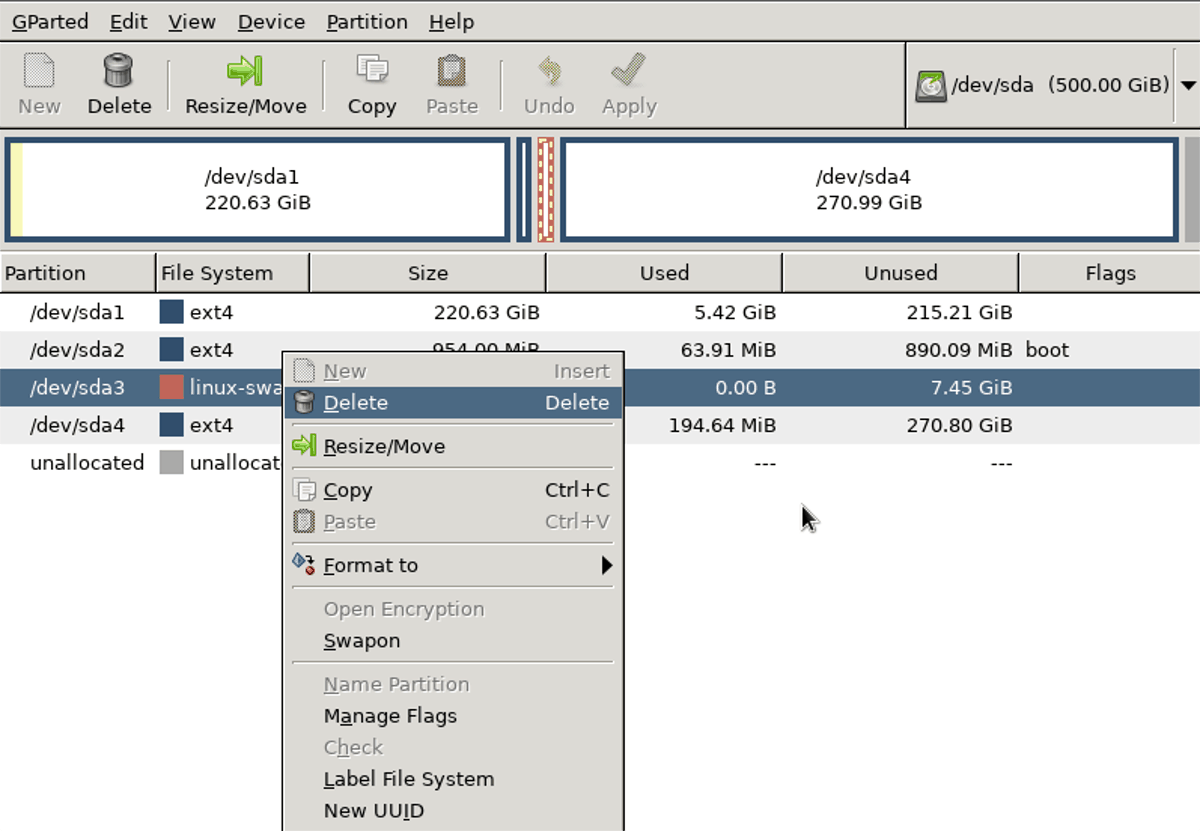The image size is (1200, 831).
Task: Click the 220.63 GiB size cell
Action: (x=487, y=313)
